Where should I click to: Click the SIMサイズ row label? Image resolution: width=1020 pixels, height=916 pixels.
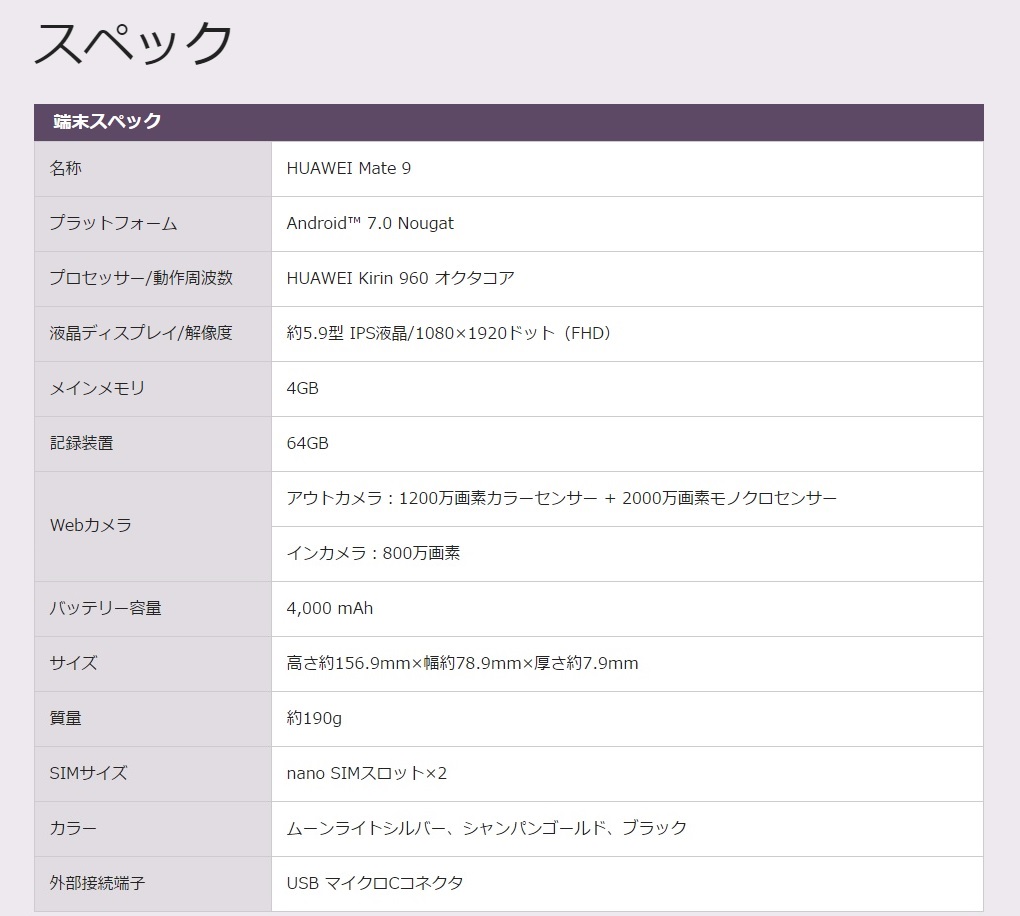pos(88,773)
